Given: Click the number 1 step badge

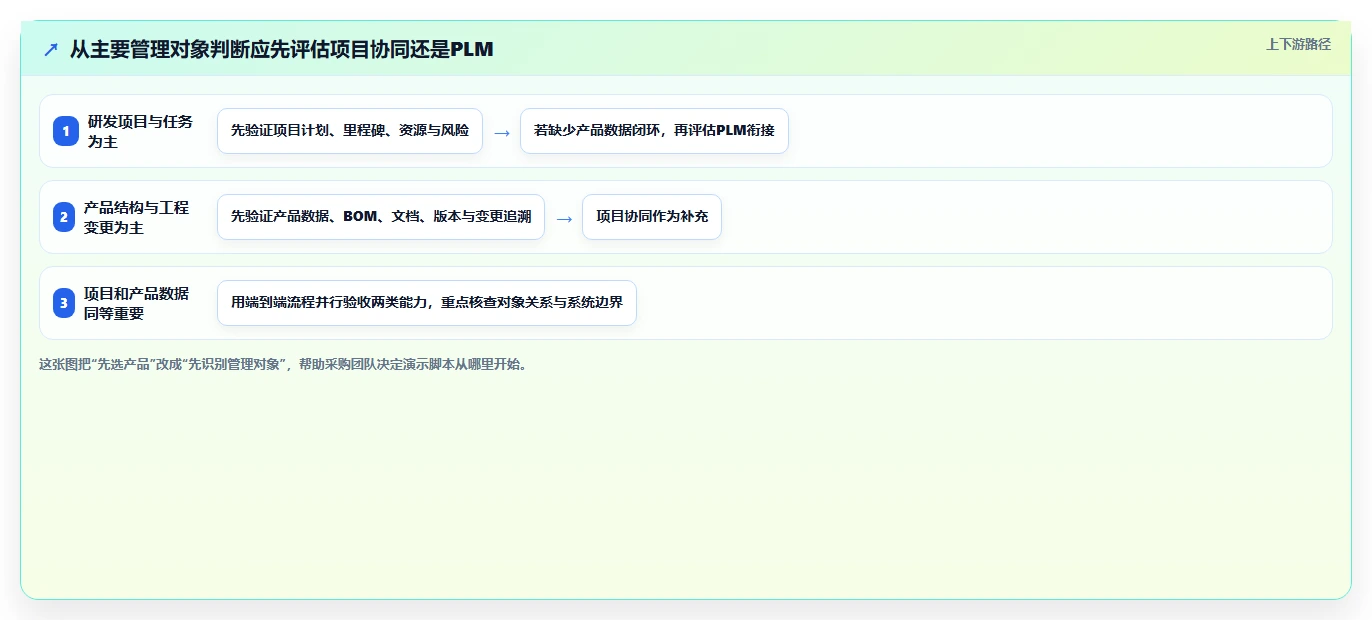Looking at the screenshot, I should pyautogui.click(x=65, y=131).
